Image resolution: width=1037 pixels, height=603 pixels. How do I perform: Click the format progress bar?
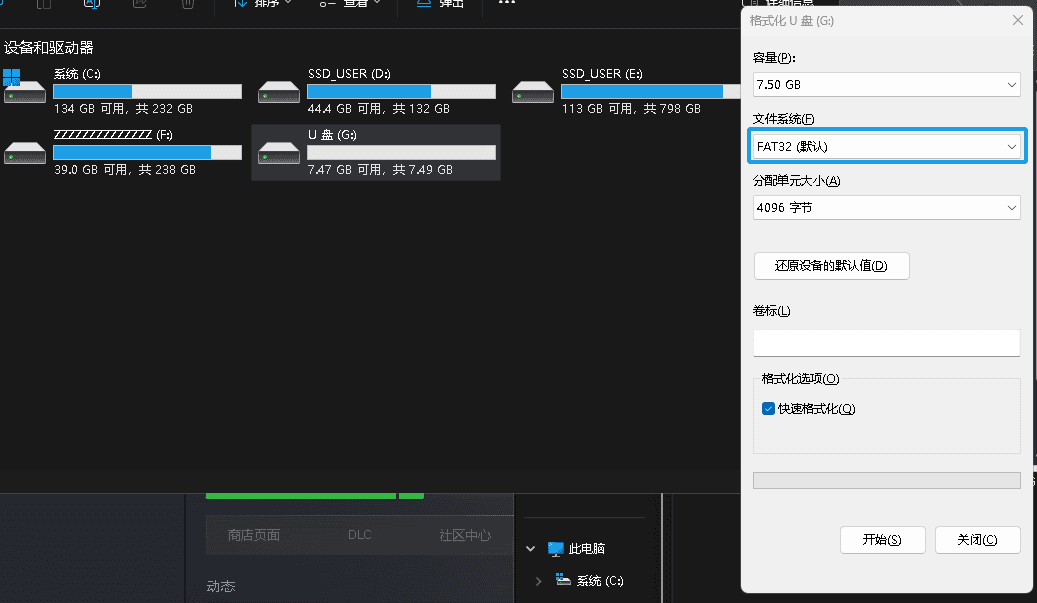click(x=886, y=480)
